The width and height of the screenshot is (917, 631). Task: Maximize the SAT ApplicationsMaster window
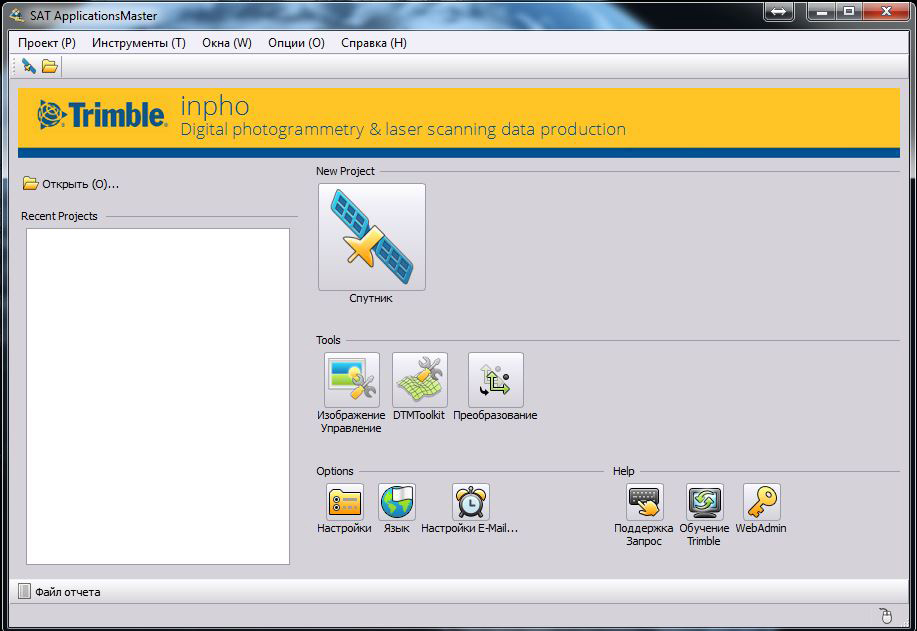849,11
